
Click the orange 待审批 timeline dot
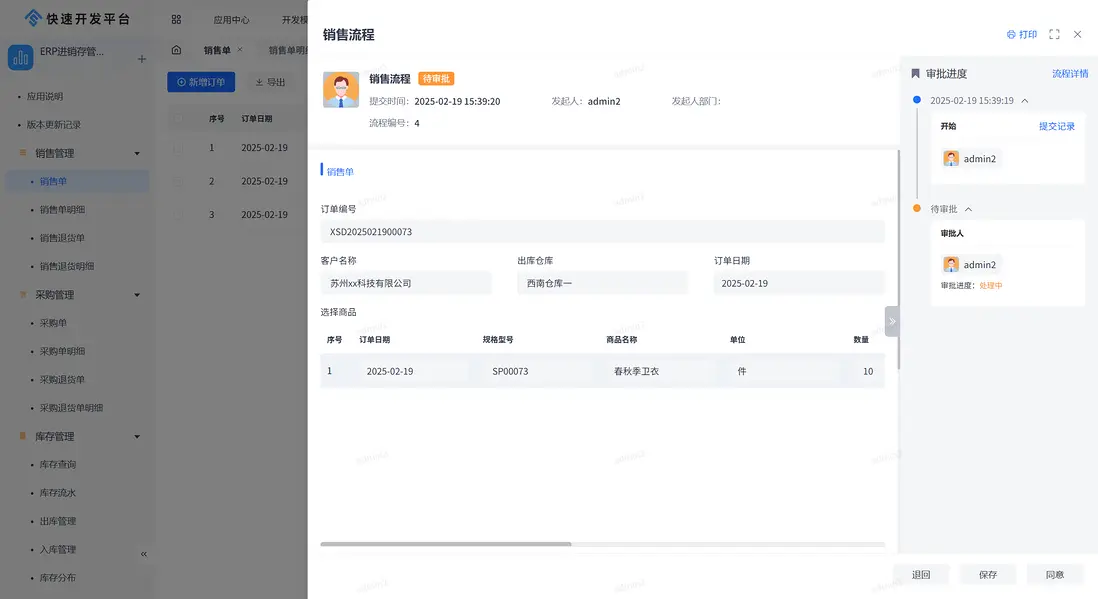point(917,208)
